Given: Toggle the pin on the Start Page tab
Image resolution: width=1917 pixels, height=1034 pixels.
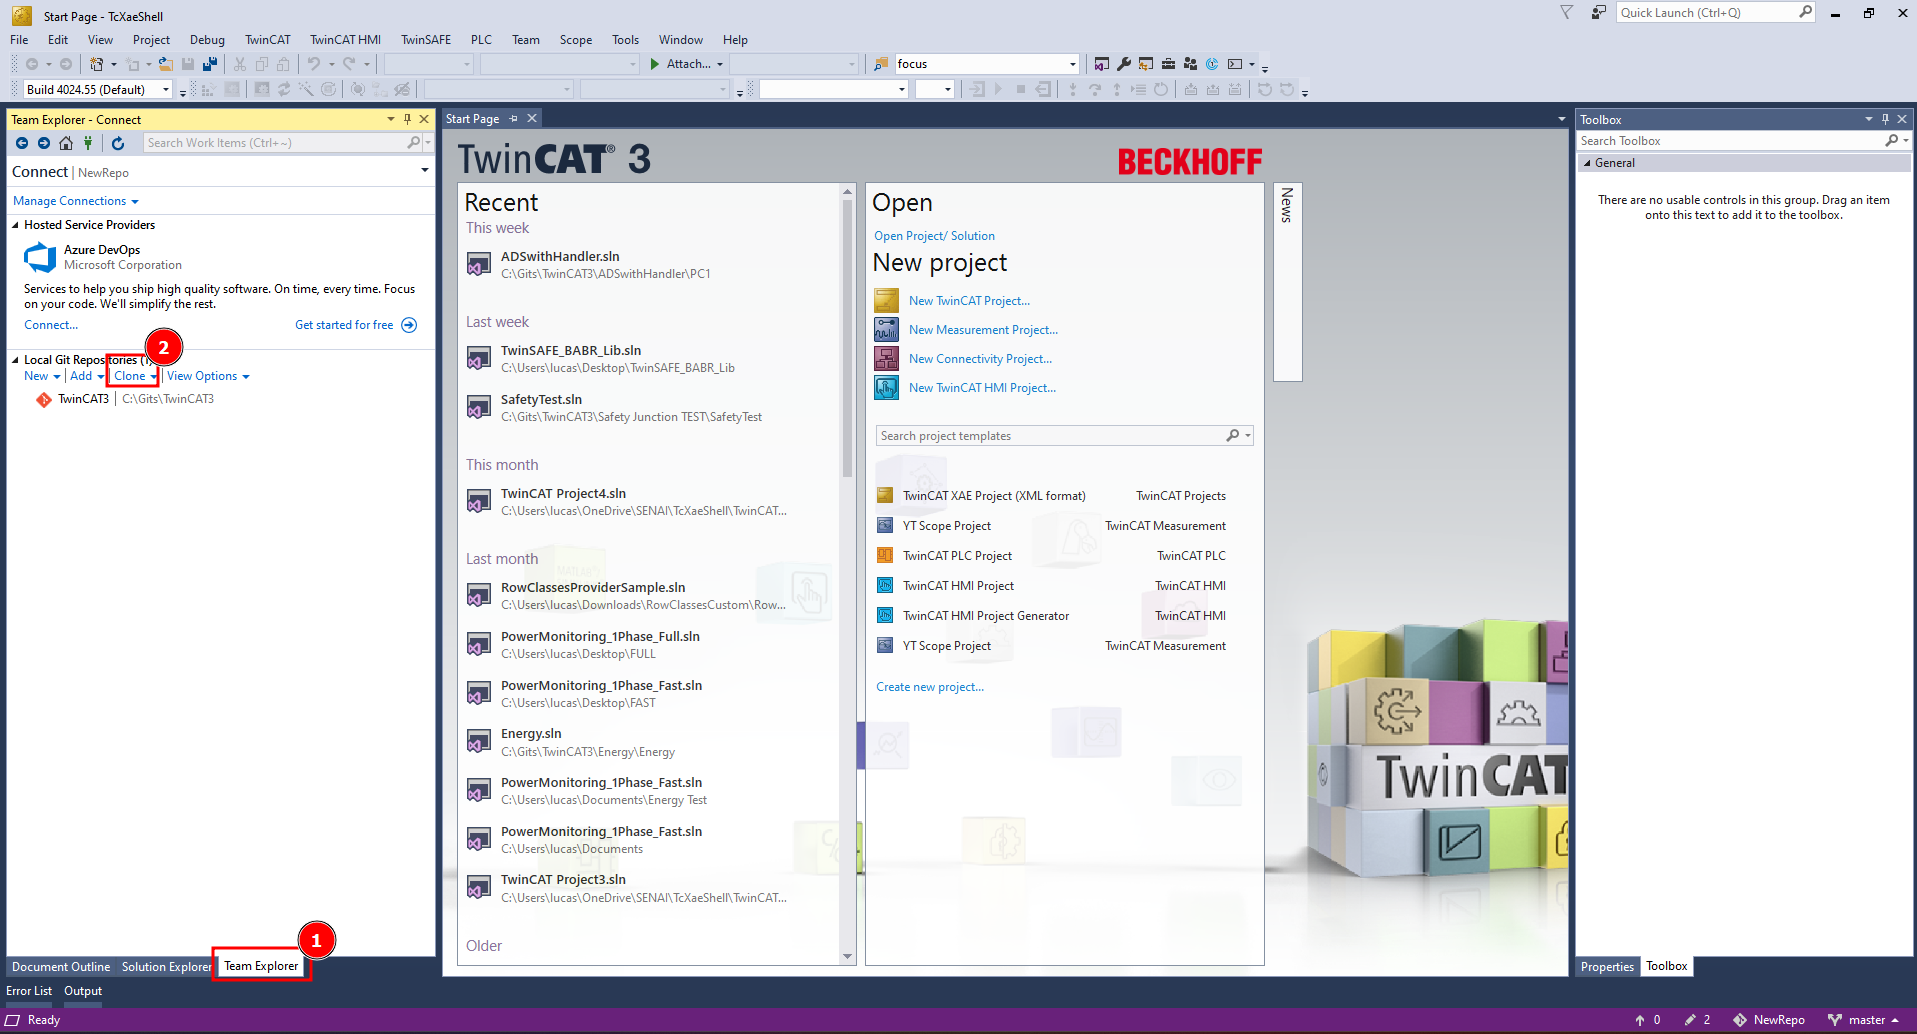Looking at the screenshot, I should click(x=514, y=119).
